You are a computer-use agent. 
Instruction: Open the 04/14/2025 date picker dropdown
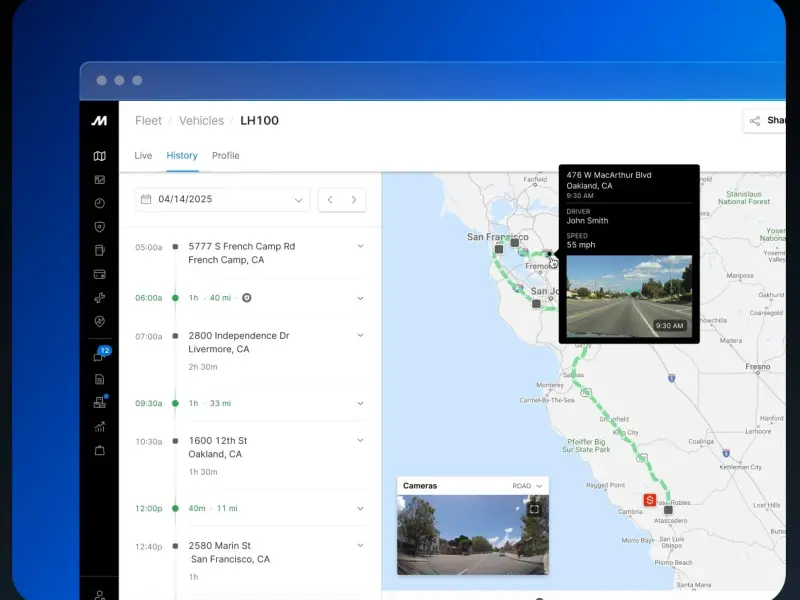222,200
